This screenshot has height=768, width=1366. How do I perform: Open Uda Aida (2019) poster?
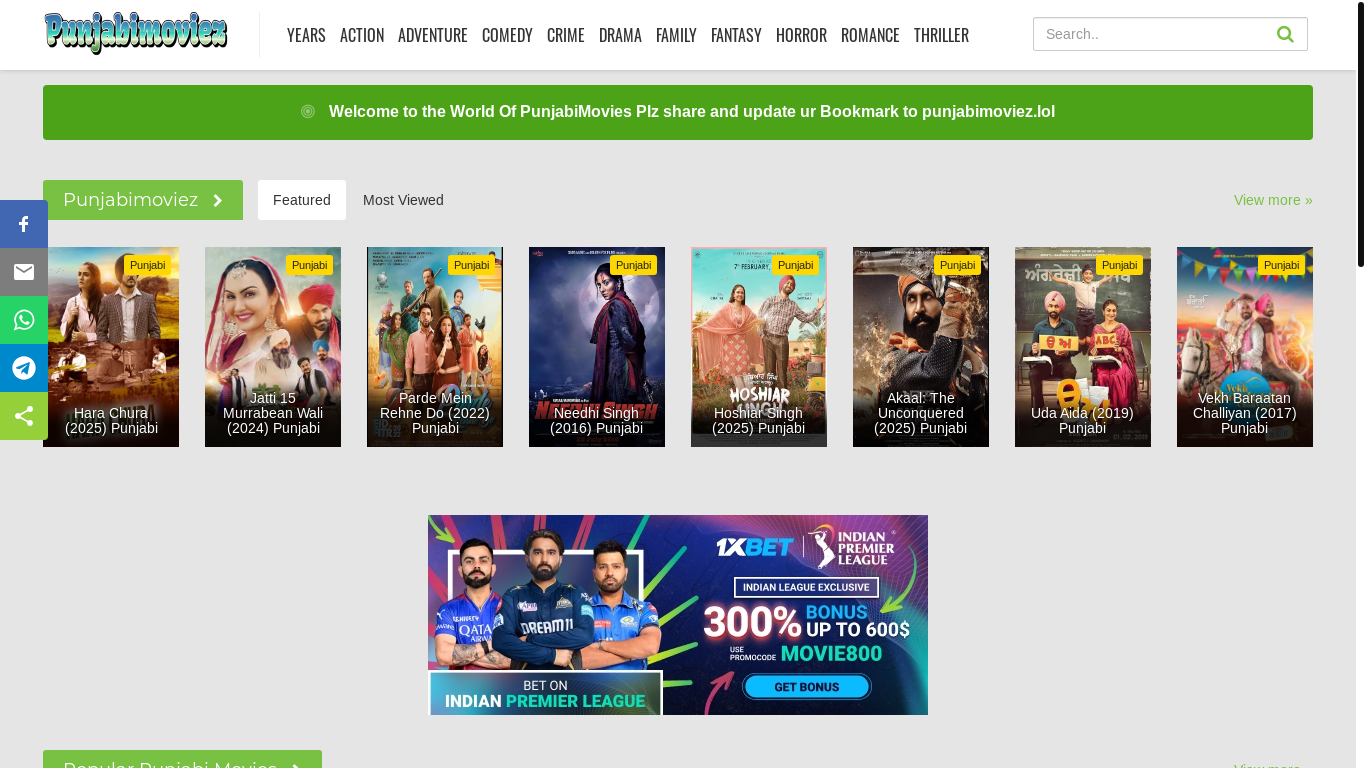tap(1083, 347)
